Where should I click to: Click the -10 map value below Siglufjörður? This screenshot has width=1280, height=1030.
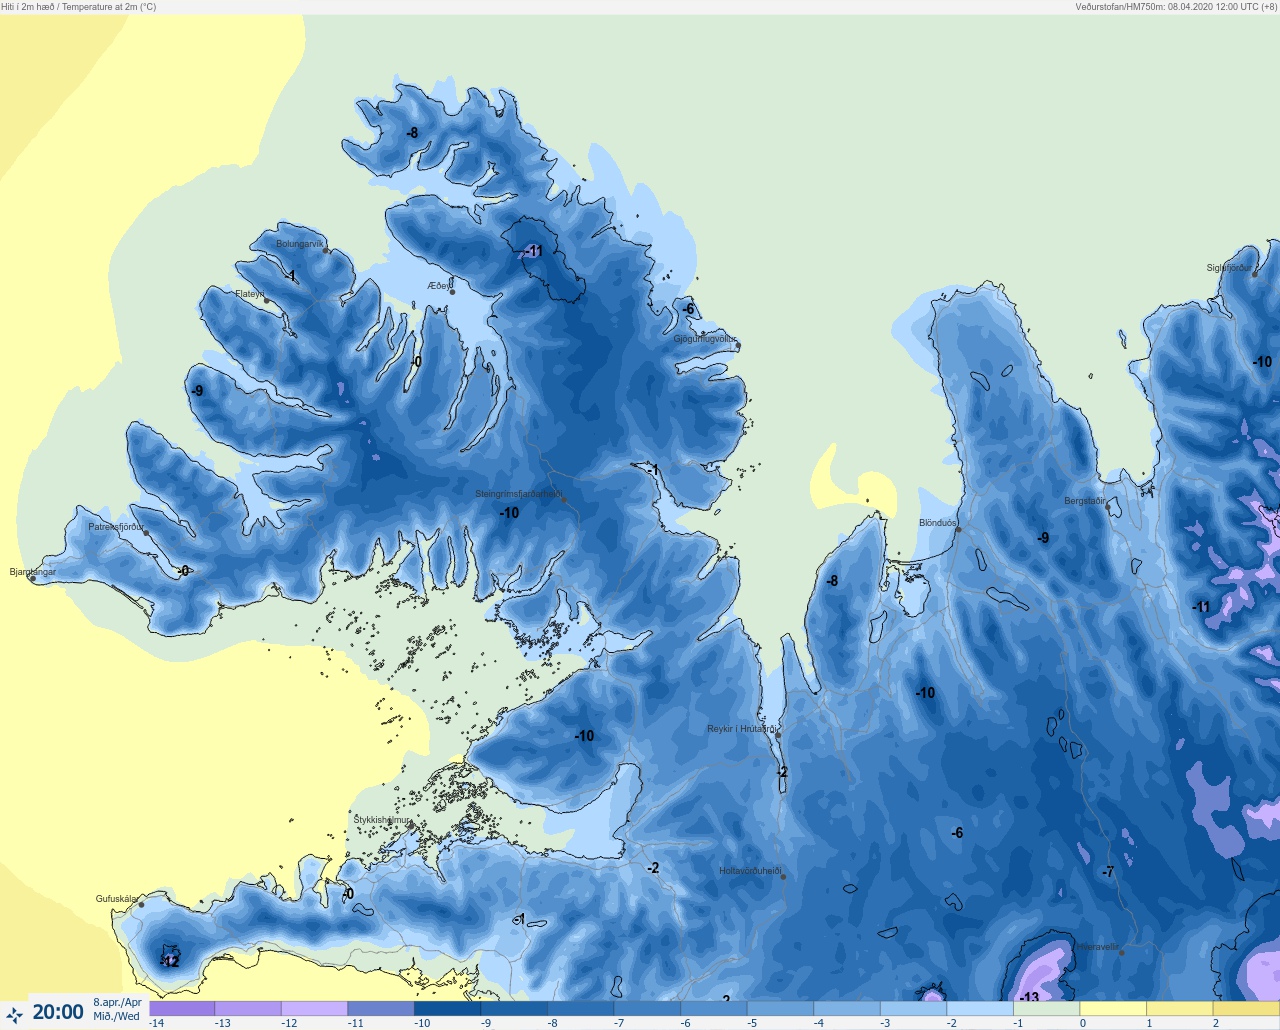[1262, 362]
